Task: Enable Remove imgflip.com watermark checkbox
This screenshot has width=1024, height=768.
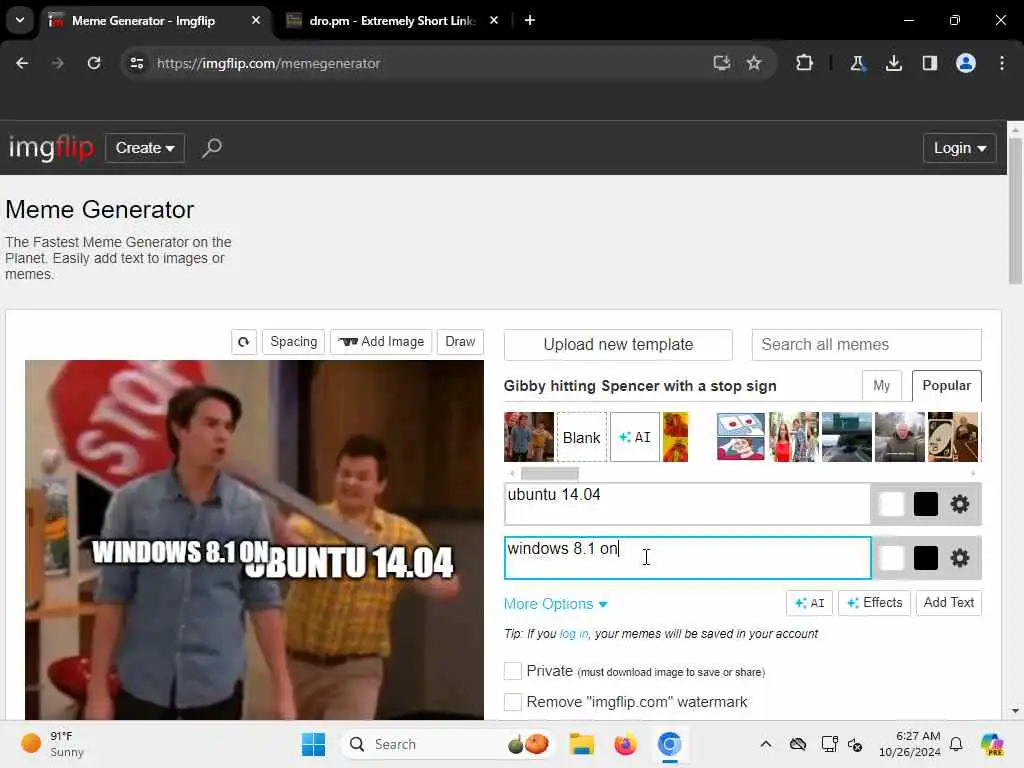Action: click(513, 702)
